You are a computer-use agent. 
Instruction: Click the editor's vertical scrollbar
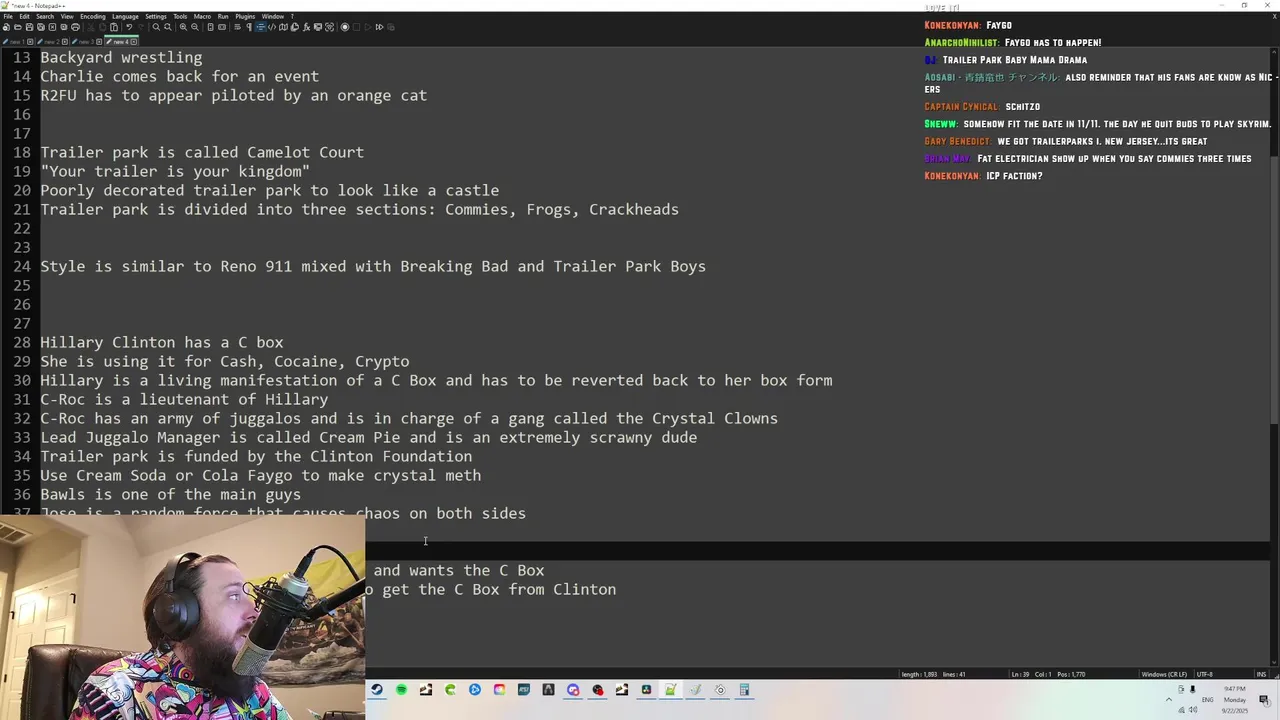click(x=1274, y=290)
